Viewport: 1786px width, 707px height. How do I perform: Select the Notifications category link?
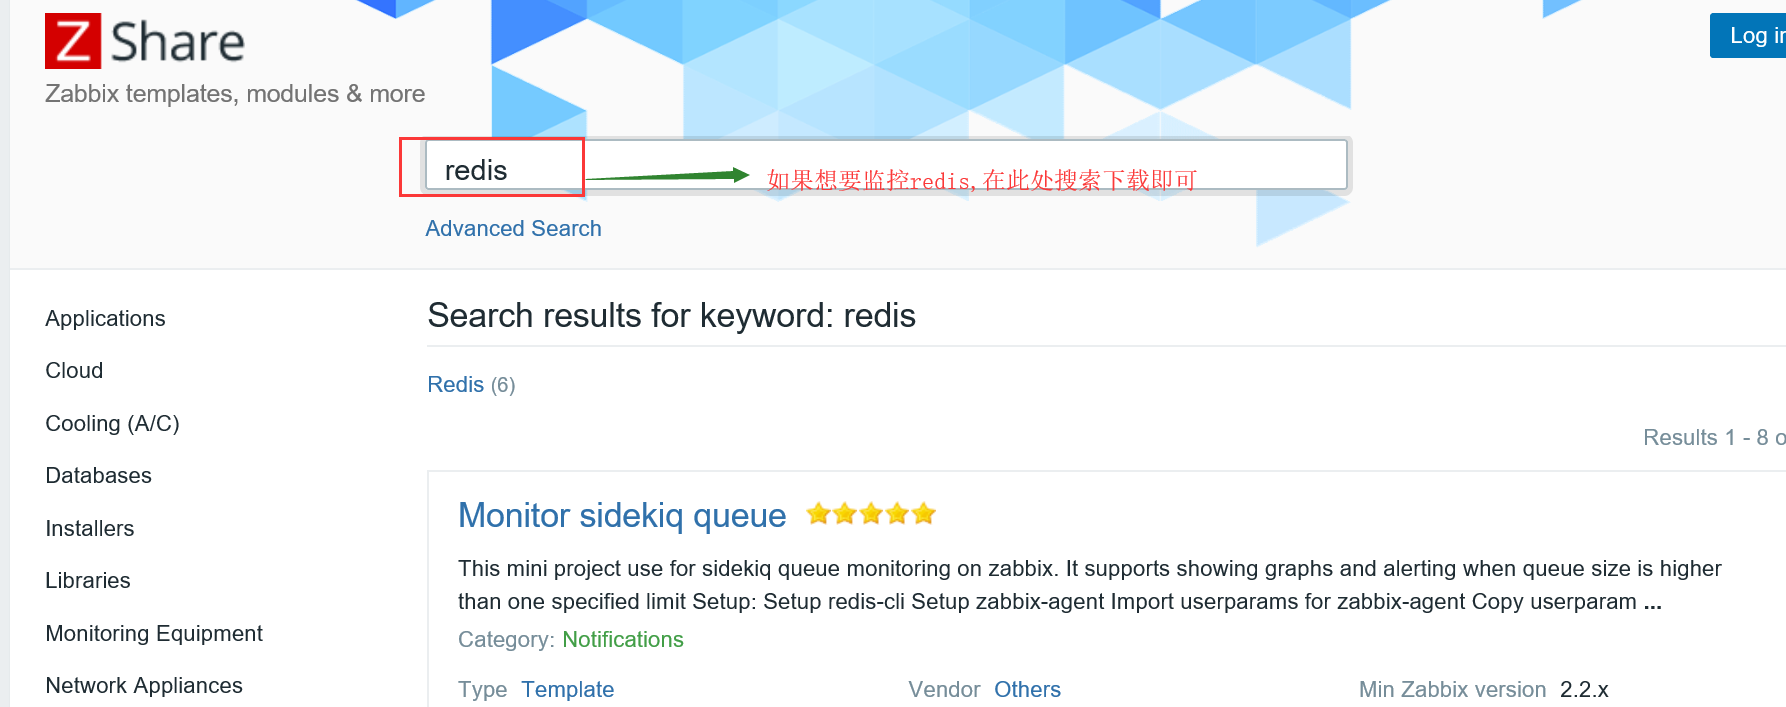point(623,640)
